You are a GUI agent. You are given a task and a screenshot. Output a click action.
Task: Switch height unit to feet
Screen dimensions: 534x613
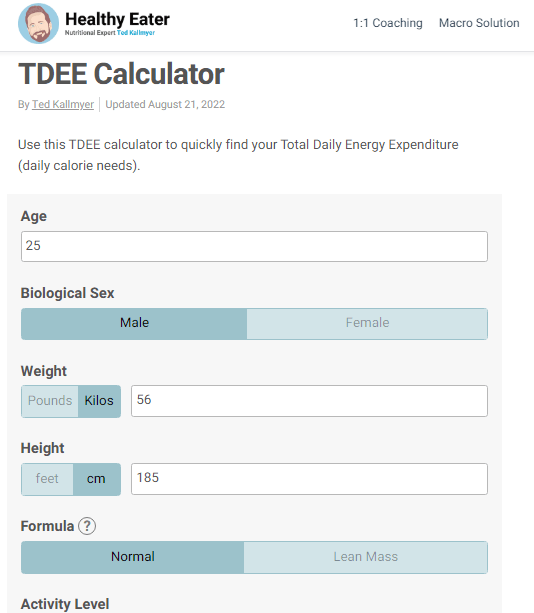coord(47,479)
